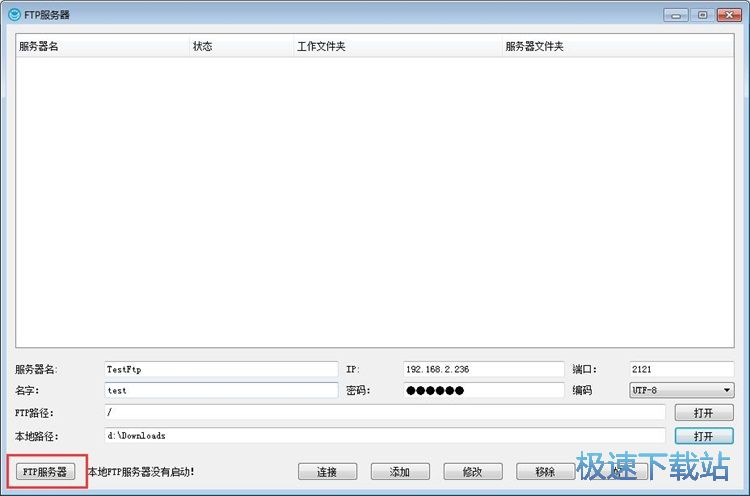The width and height of the screenshot is (750, 496).
Task: Click the FTP服务器 button at bottom left
Action: point(45,472)
